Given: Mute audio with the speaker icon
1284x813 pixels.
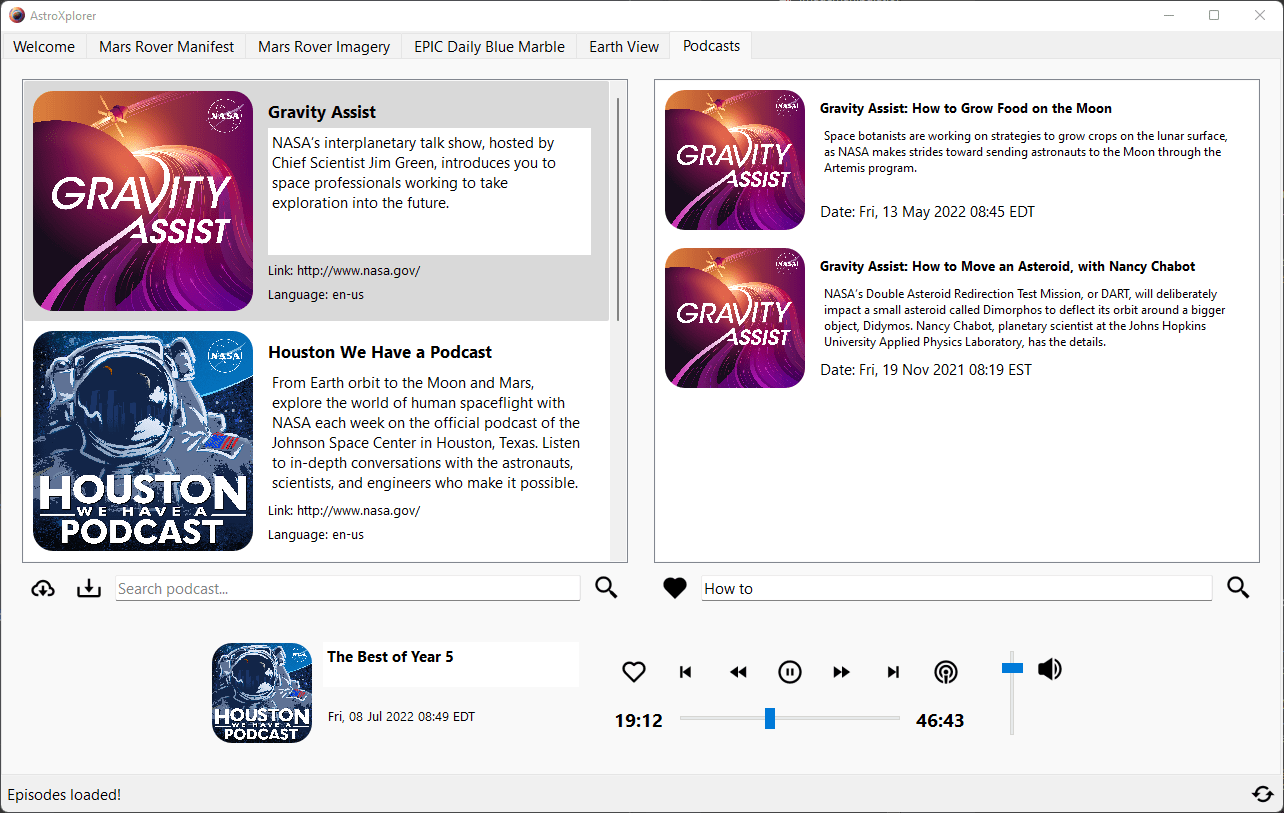Looking at the screenshot, I should click(1050, 669).
